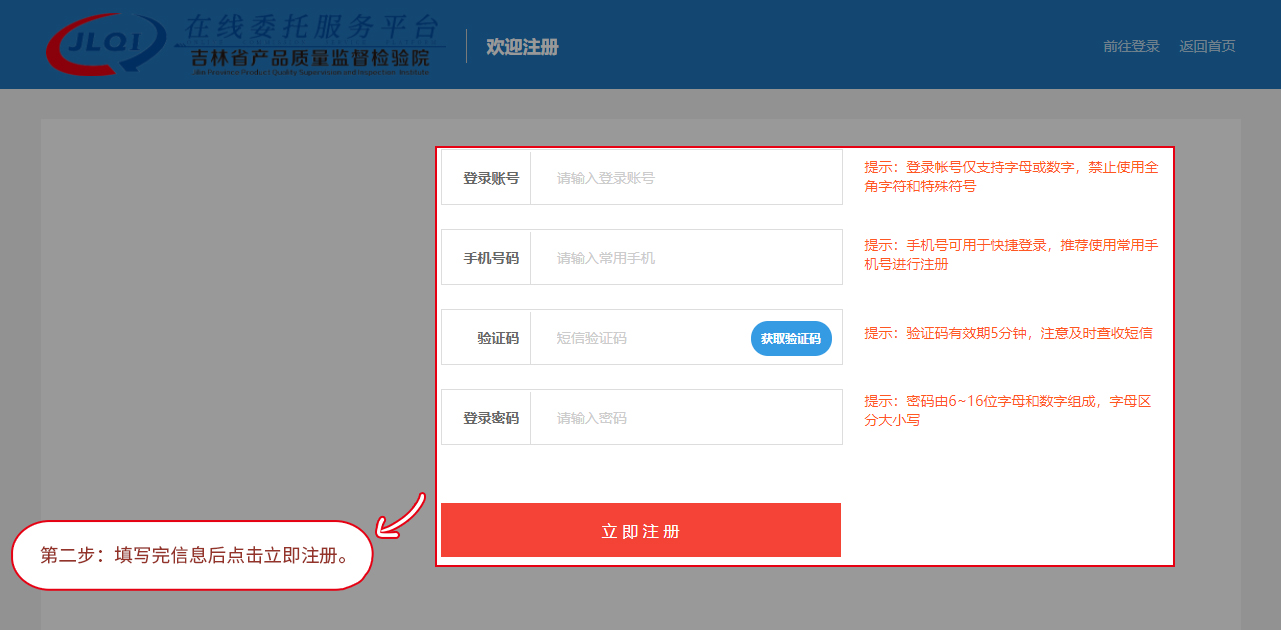Viewport: 1281px width, 630px height.
Task: Click the 登录账号 field label
Action: coord(490,178)
